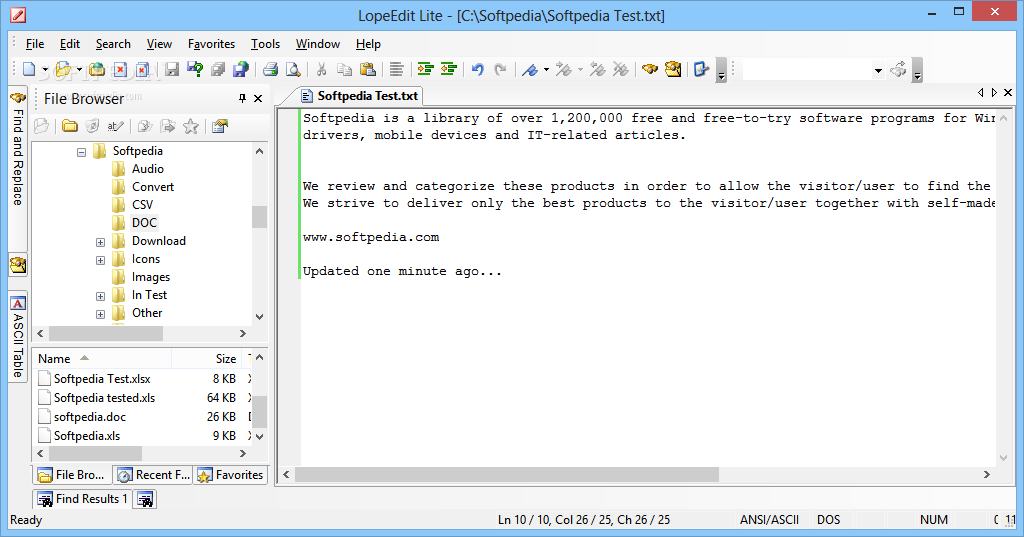Paste from clipboard icon in toolbar
This screenshot has width=1024, height=537.
coord(368,69)
